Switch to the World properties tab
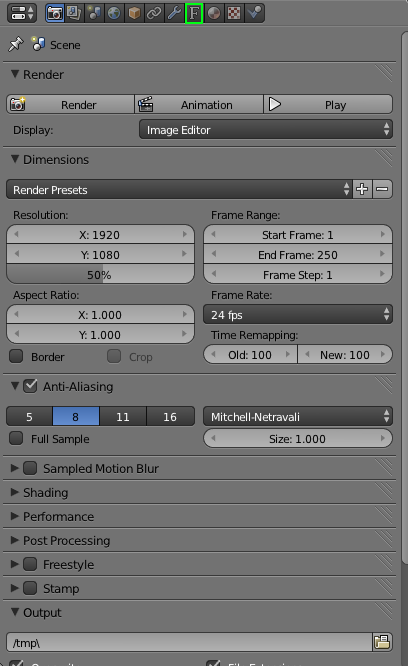The height and width of the screenshot is (666, 408). click(114, 13)
